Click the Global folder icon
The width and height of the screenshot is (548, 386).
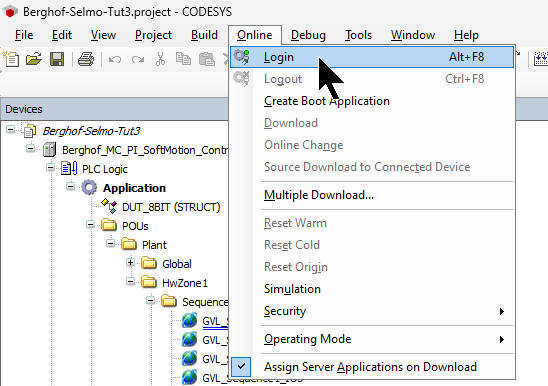(x=149, y=263)
